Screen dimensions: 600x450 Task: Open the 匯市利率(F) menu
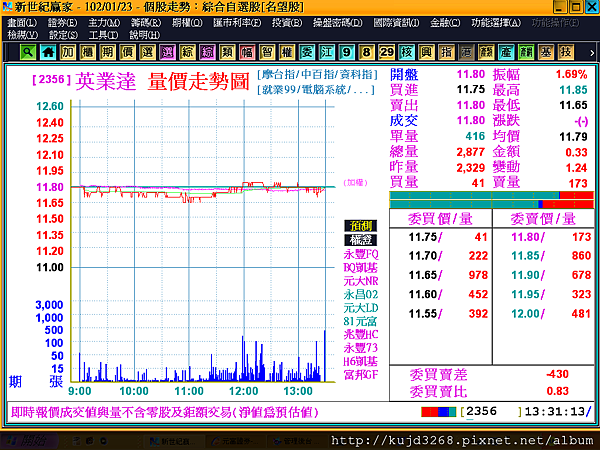237,23
